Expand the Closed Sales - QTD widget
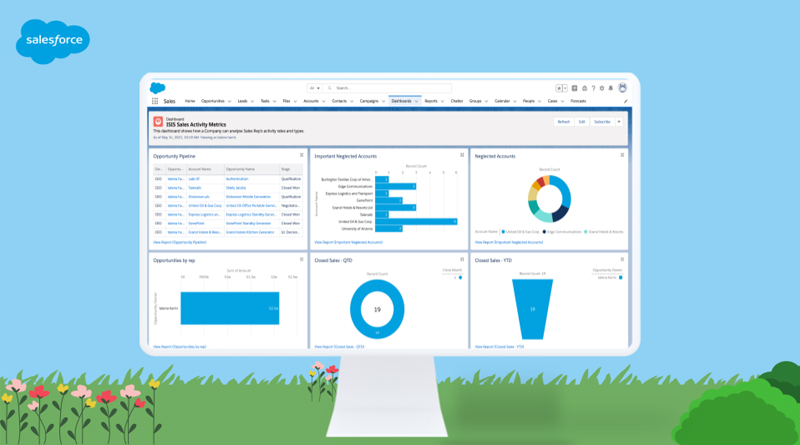800x445 pixels. (x=462, y=259)
